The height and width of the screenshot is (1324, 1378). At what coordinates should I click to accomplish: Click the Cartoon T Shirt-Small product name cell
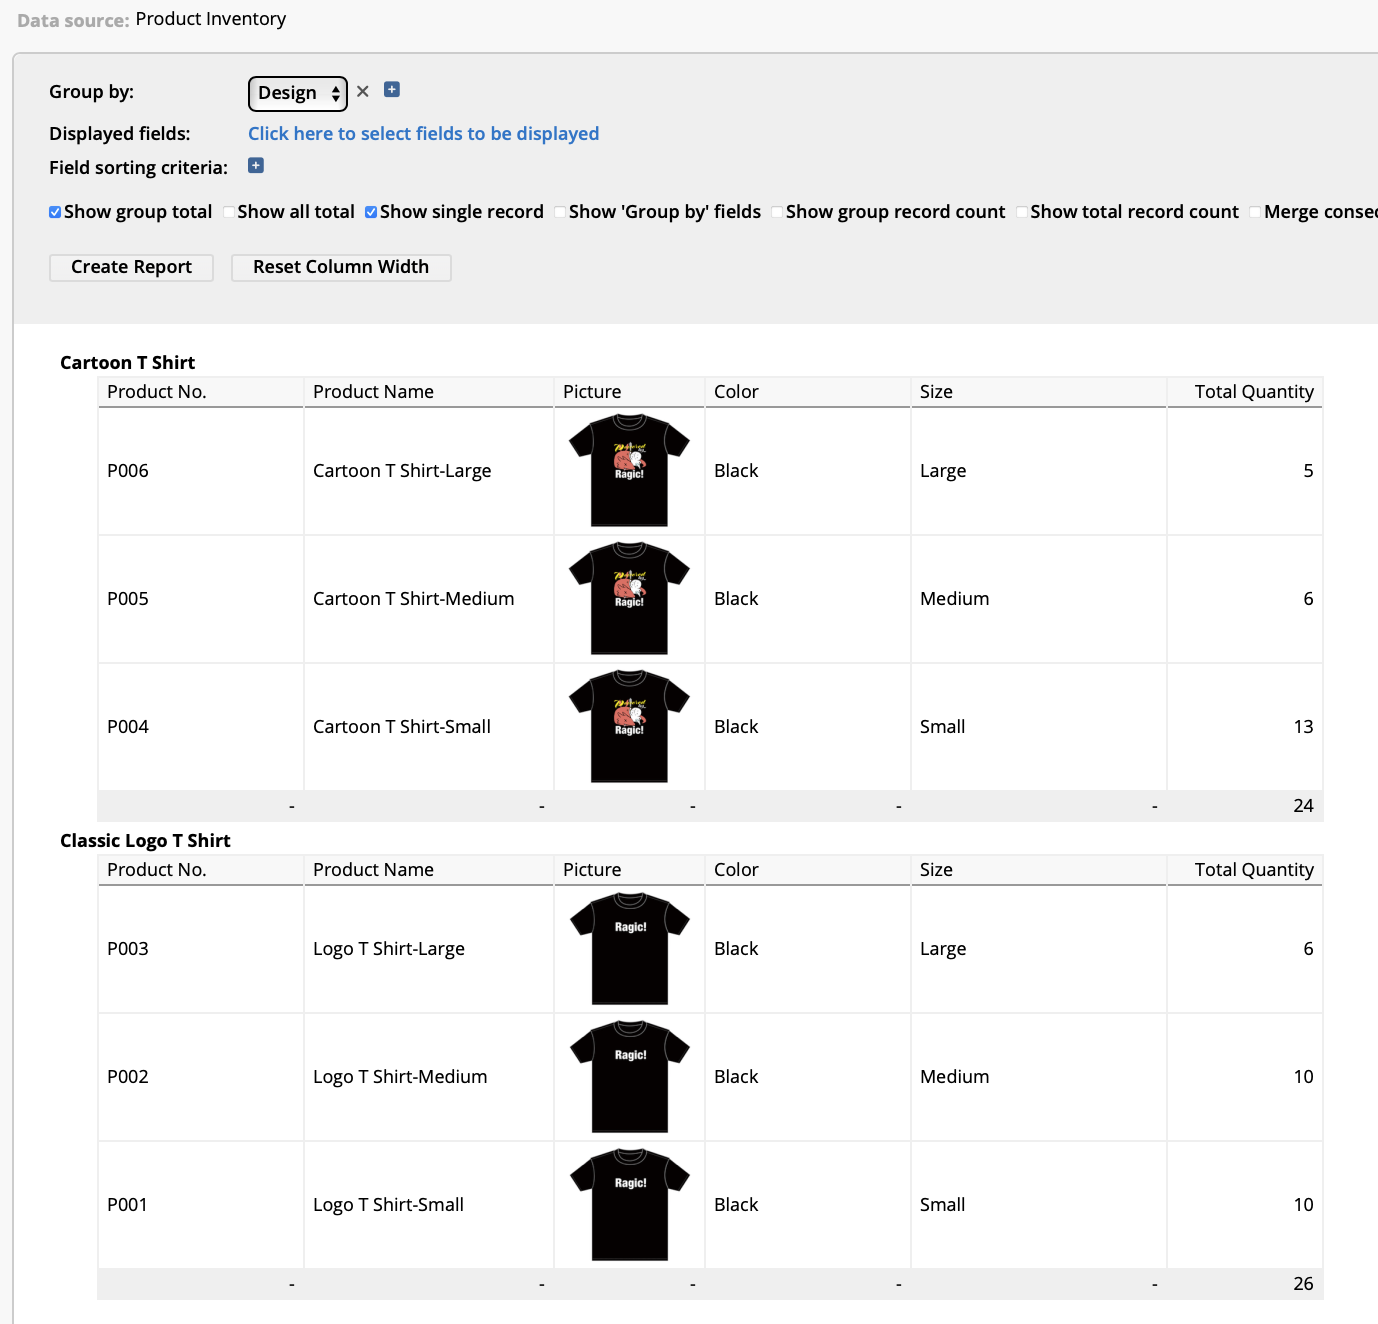click(402, 727)
